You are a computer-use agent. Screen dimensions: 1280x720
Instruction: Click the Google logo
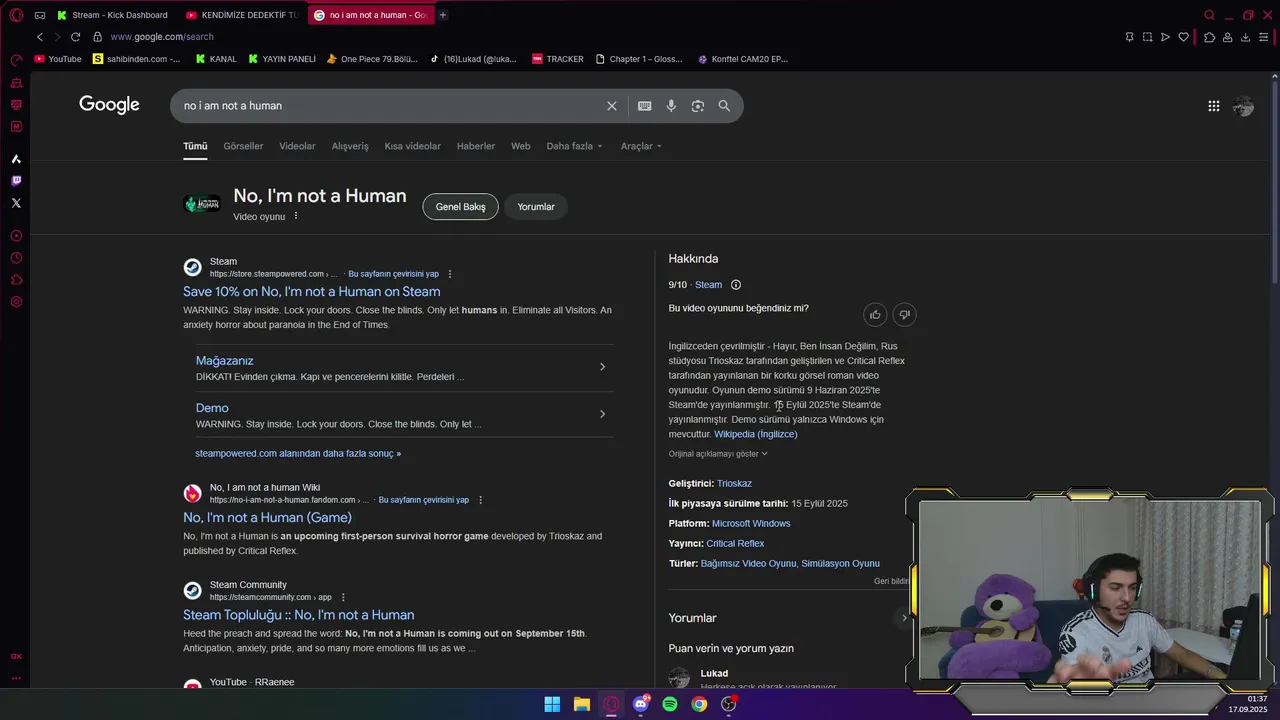[x=109, y=105]
